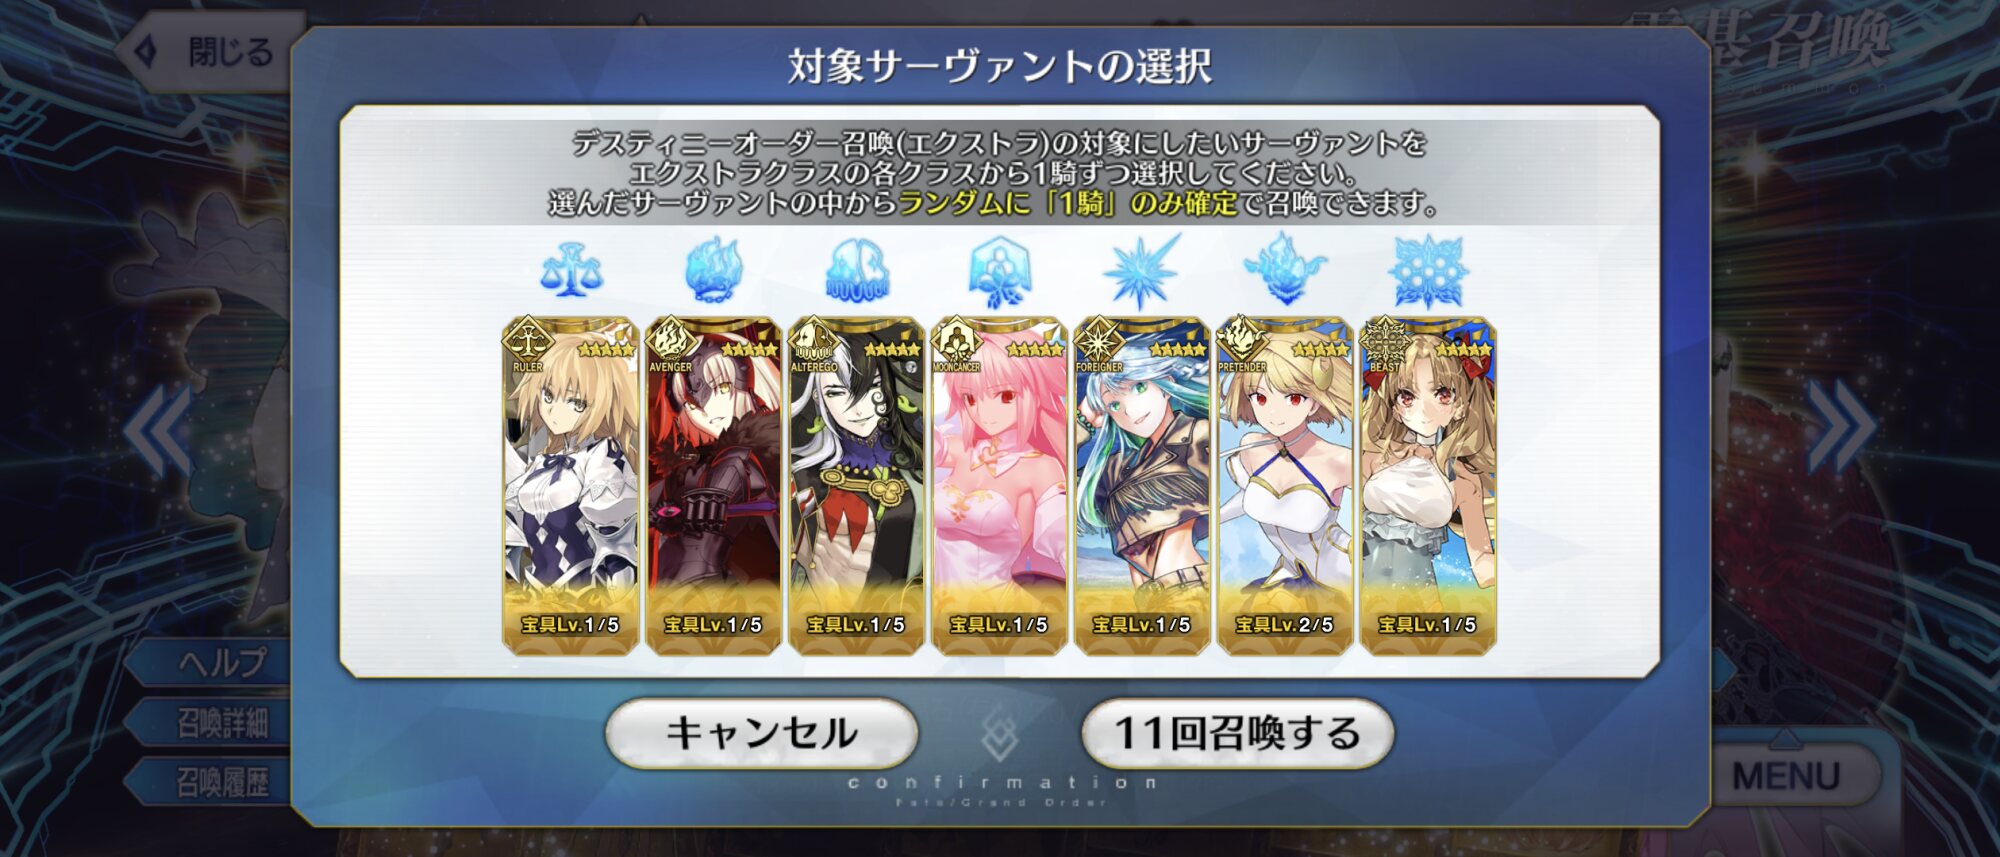Choose the Foreigner servant card
The image size is (2000, 857).
(x=1142, y=486)
